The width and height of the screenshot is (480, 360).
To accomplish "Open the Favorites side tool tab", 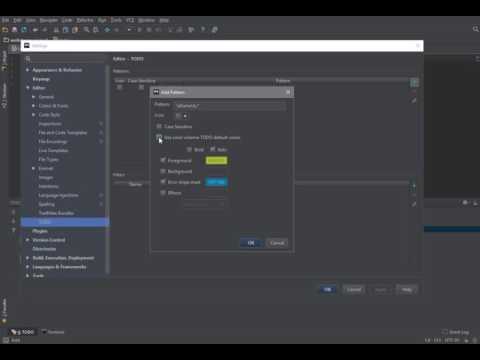I will pyautogui.click(x=4, y=311).
